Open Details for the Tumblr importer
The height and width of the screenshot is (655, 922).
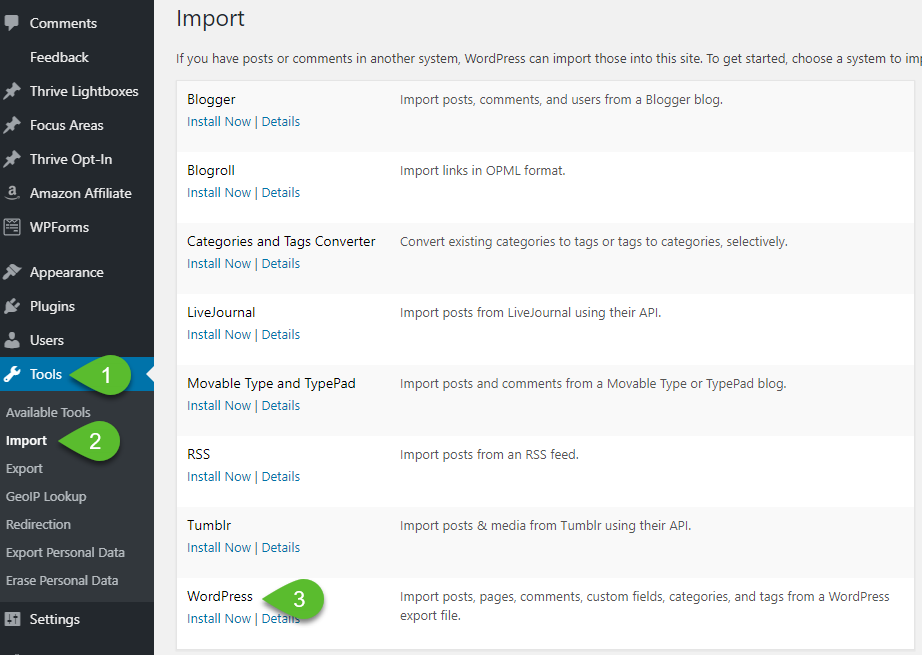pos(281,547)
